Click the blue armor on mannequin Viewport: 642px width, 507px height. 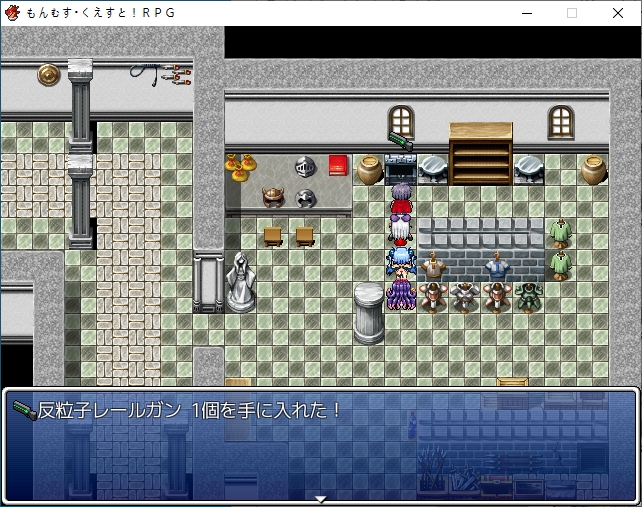(497, 266)
